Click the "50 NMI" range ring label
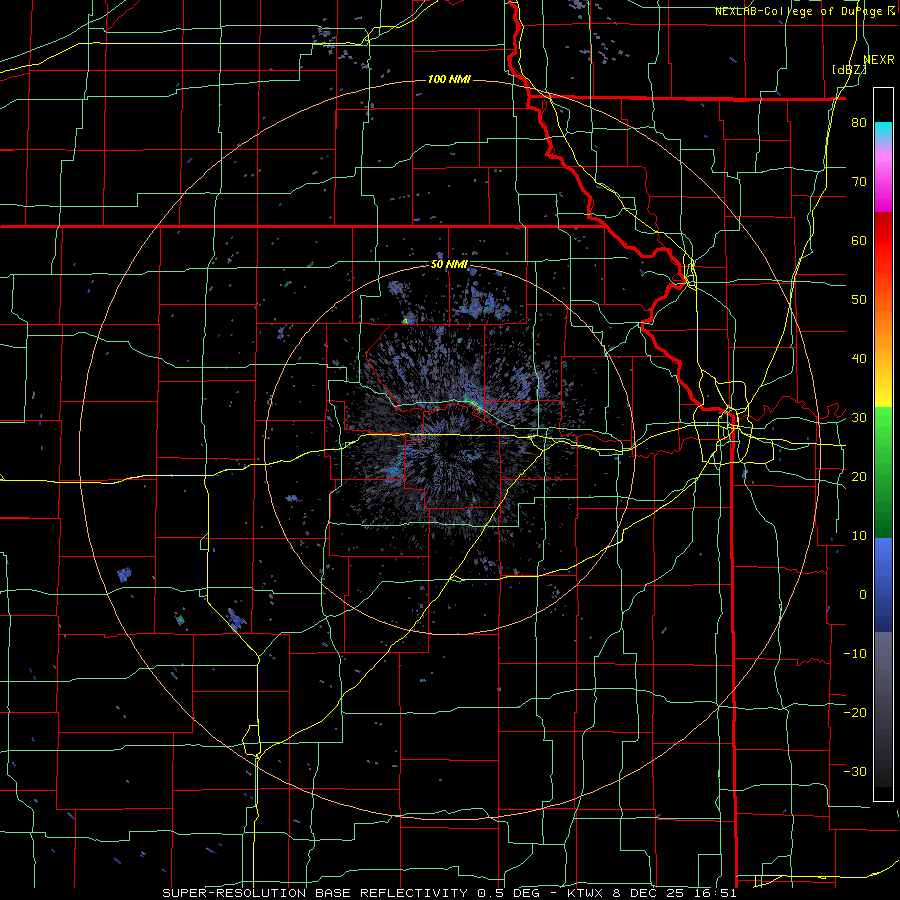The image size is (900, 900). [x=449, y=265]
